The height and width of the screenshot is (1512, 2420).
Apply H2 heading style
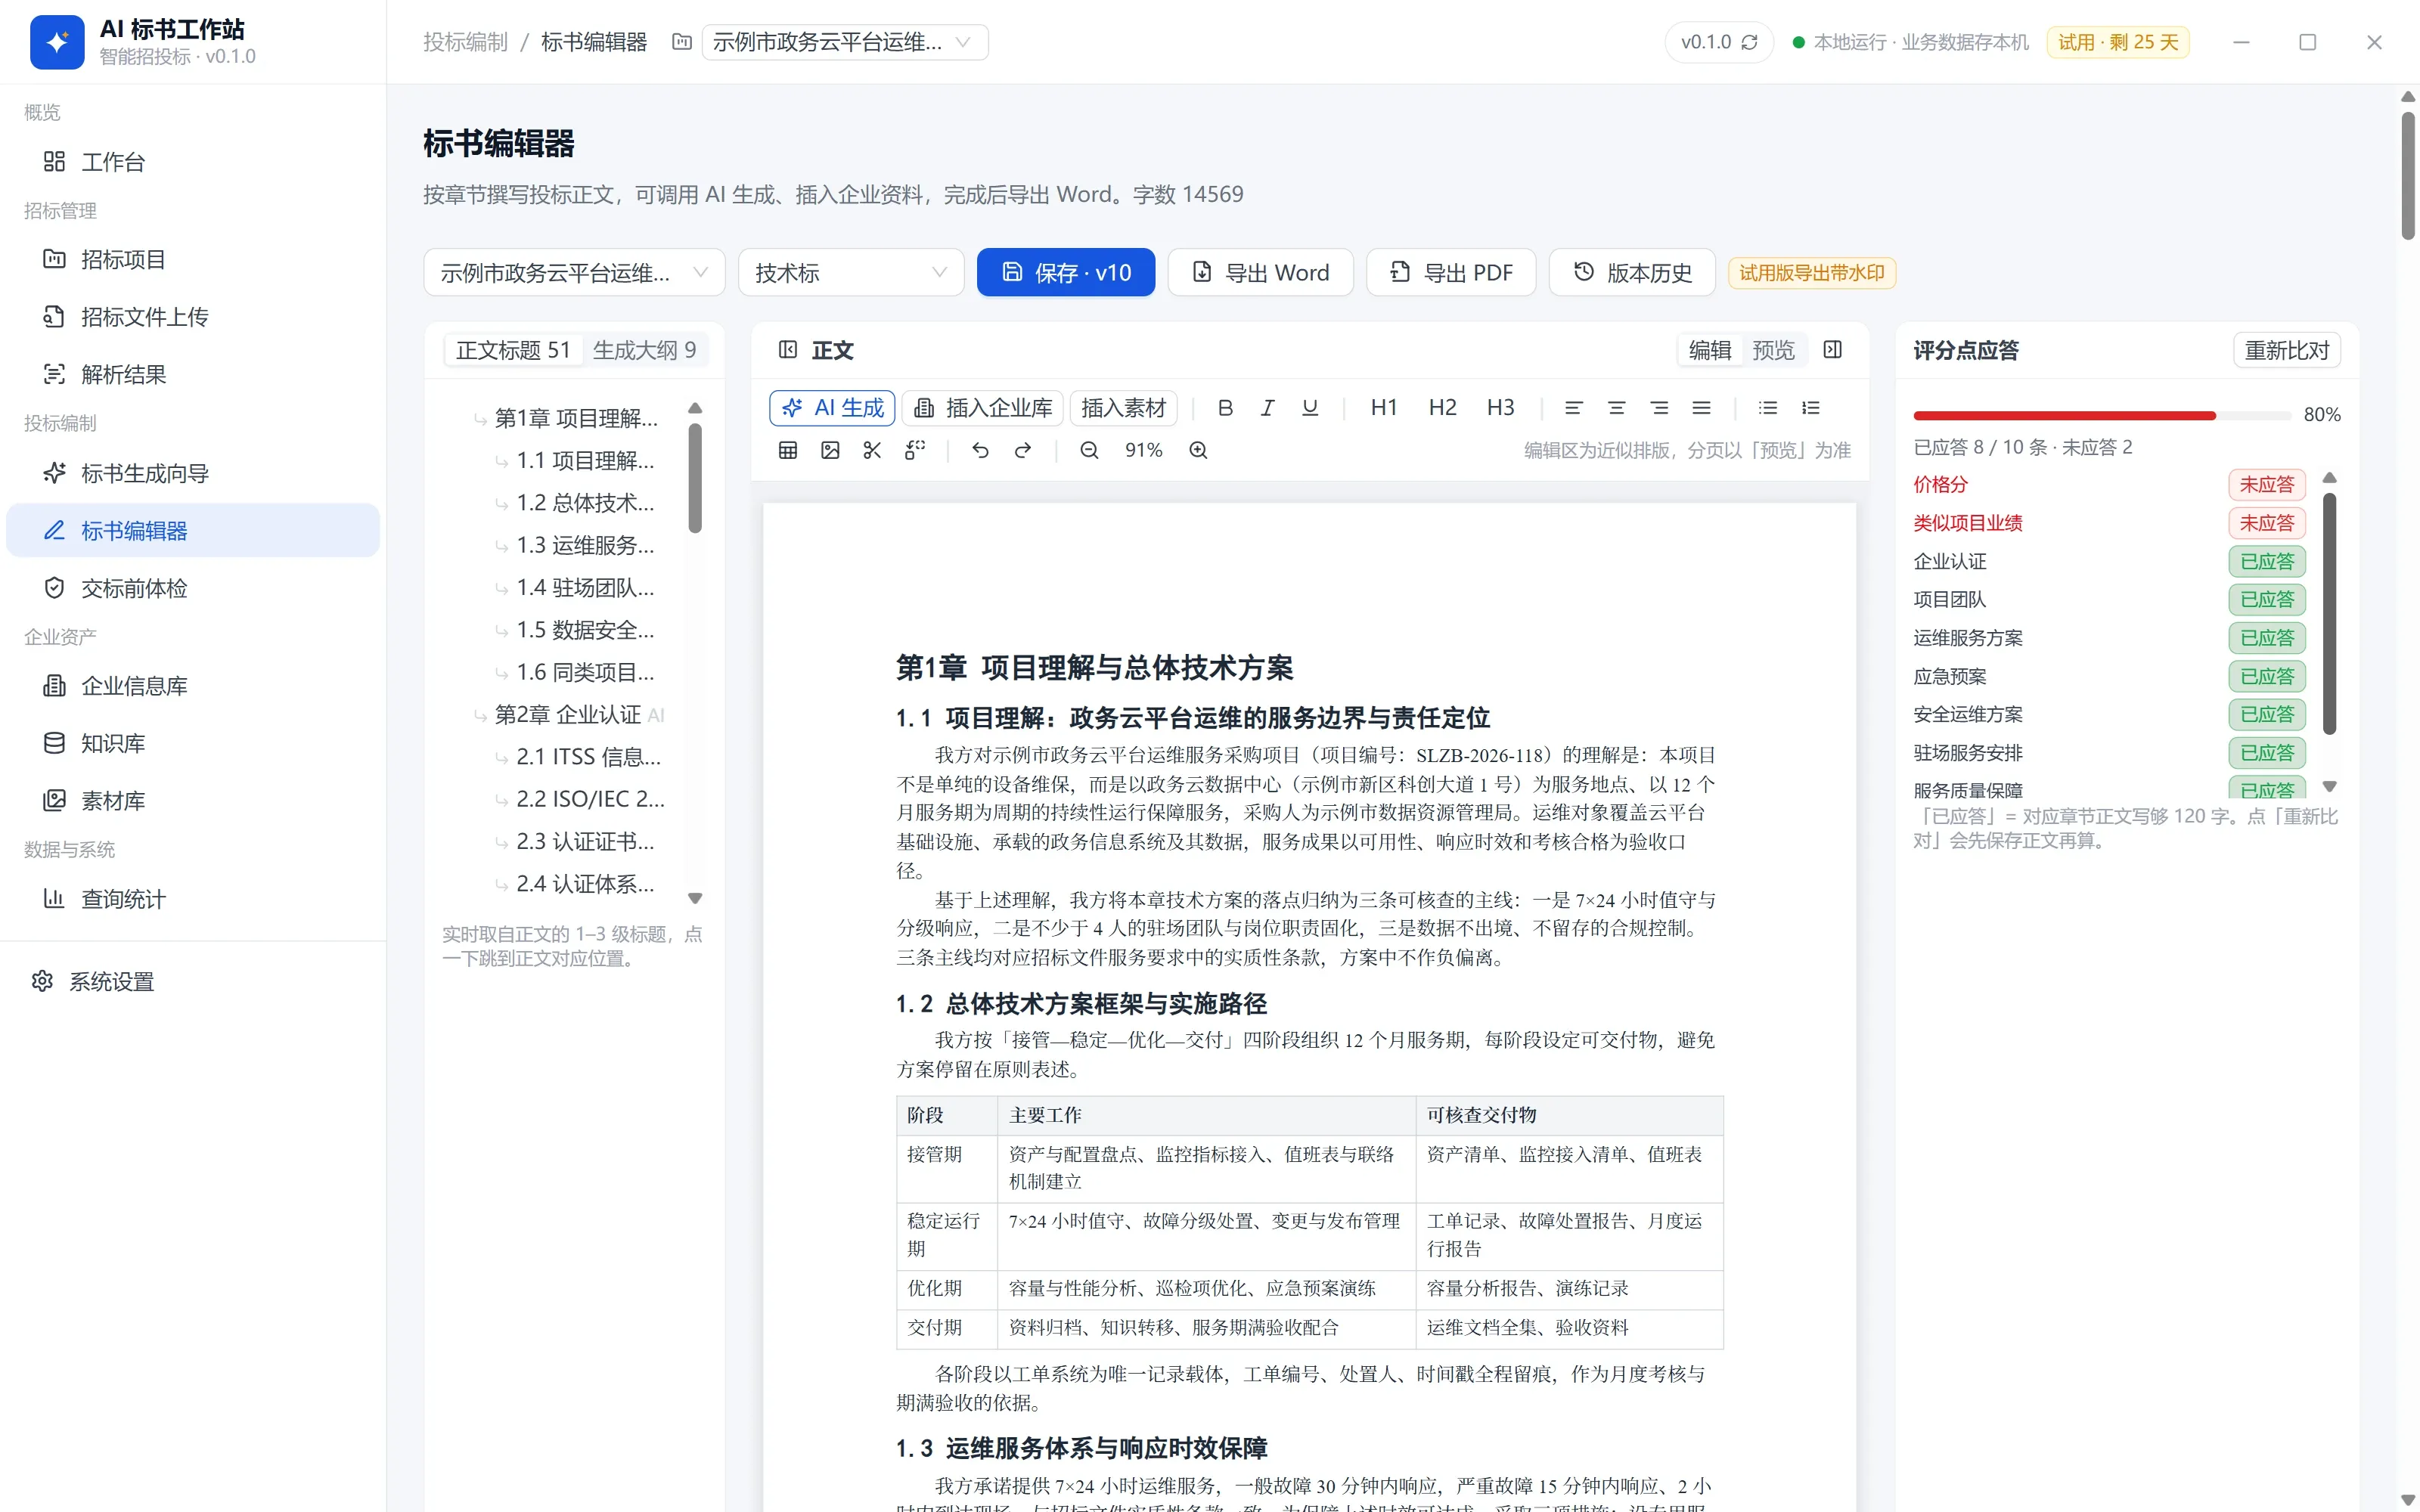(x=1442, y=407)
